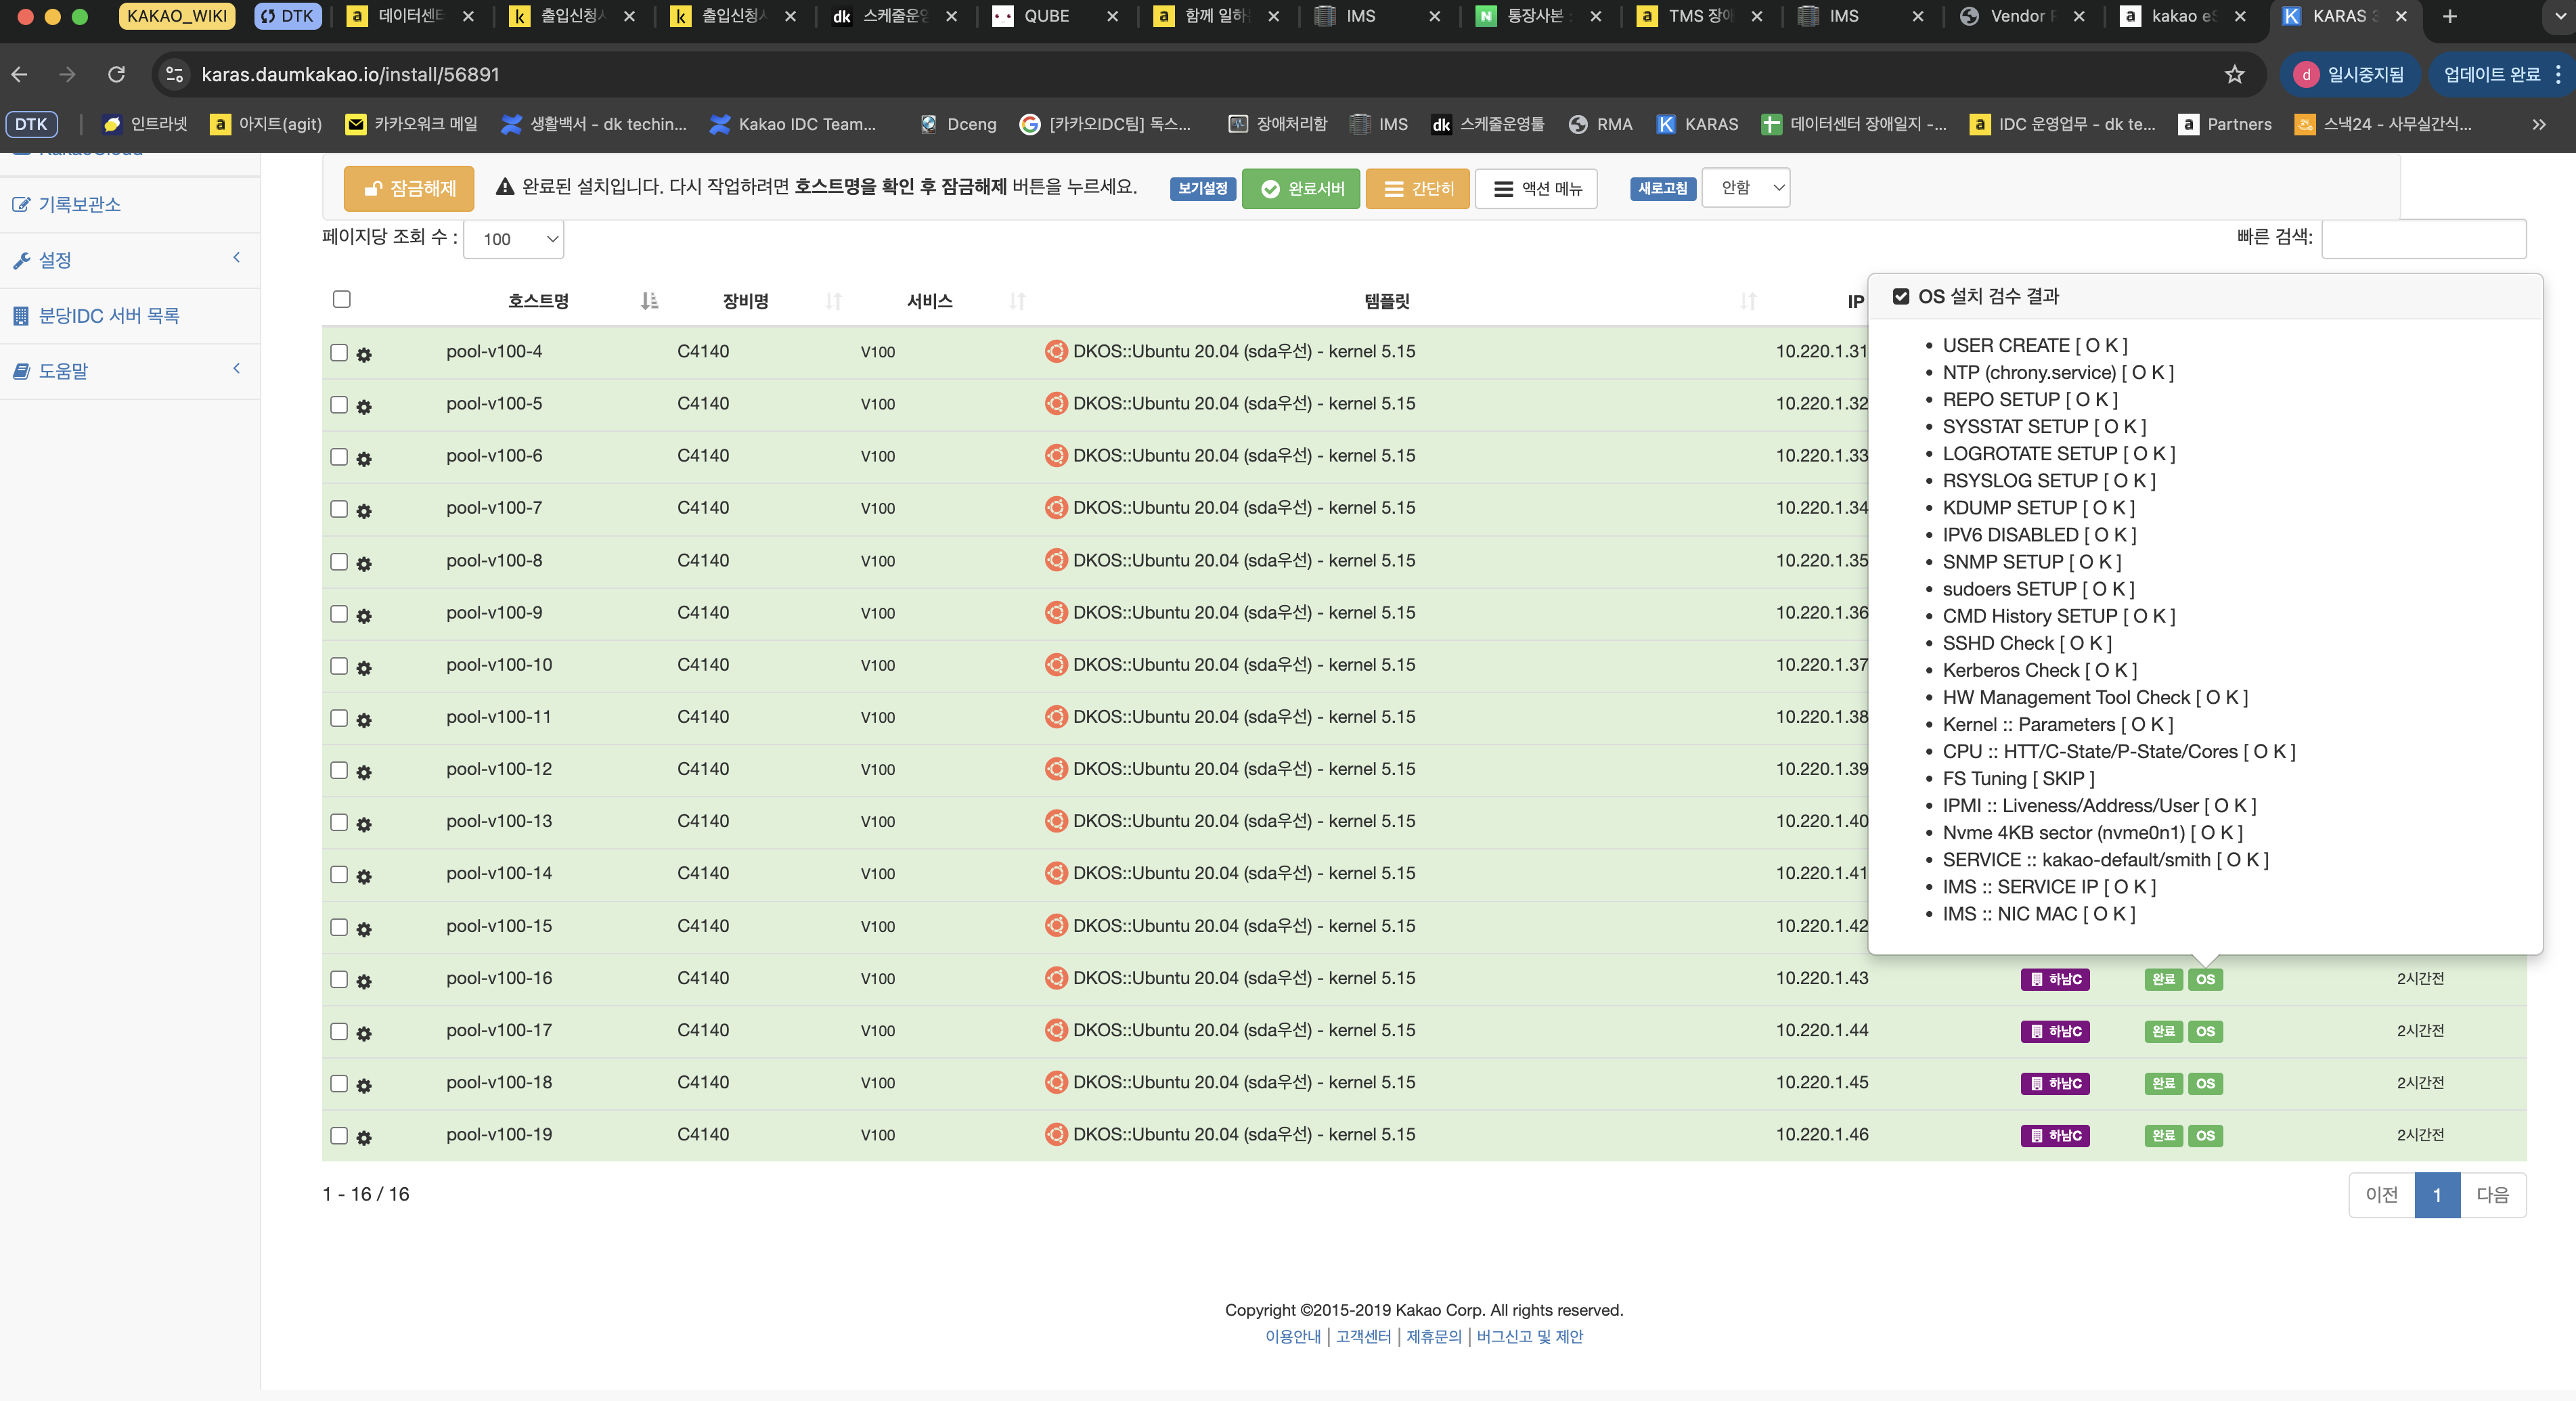
Task: Open new browser tab with plus icon
Action: pyautogui.click(x=2449, y=16)
